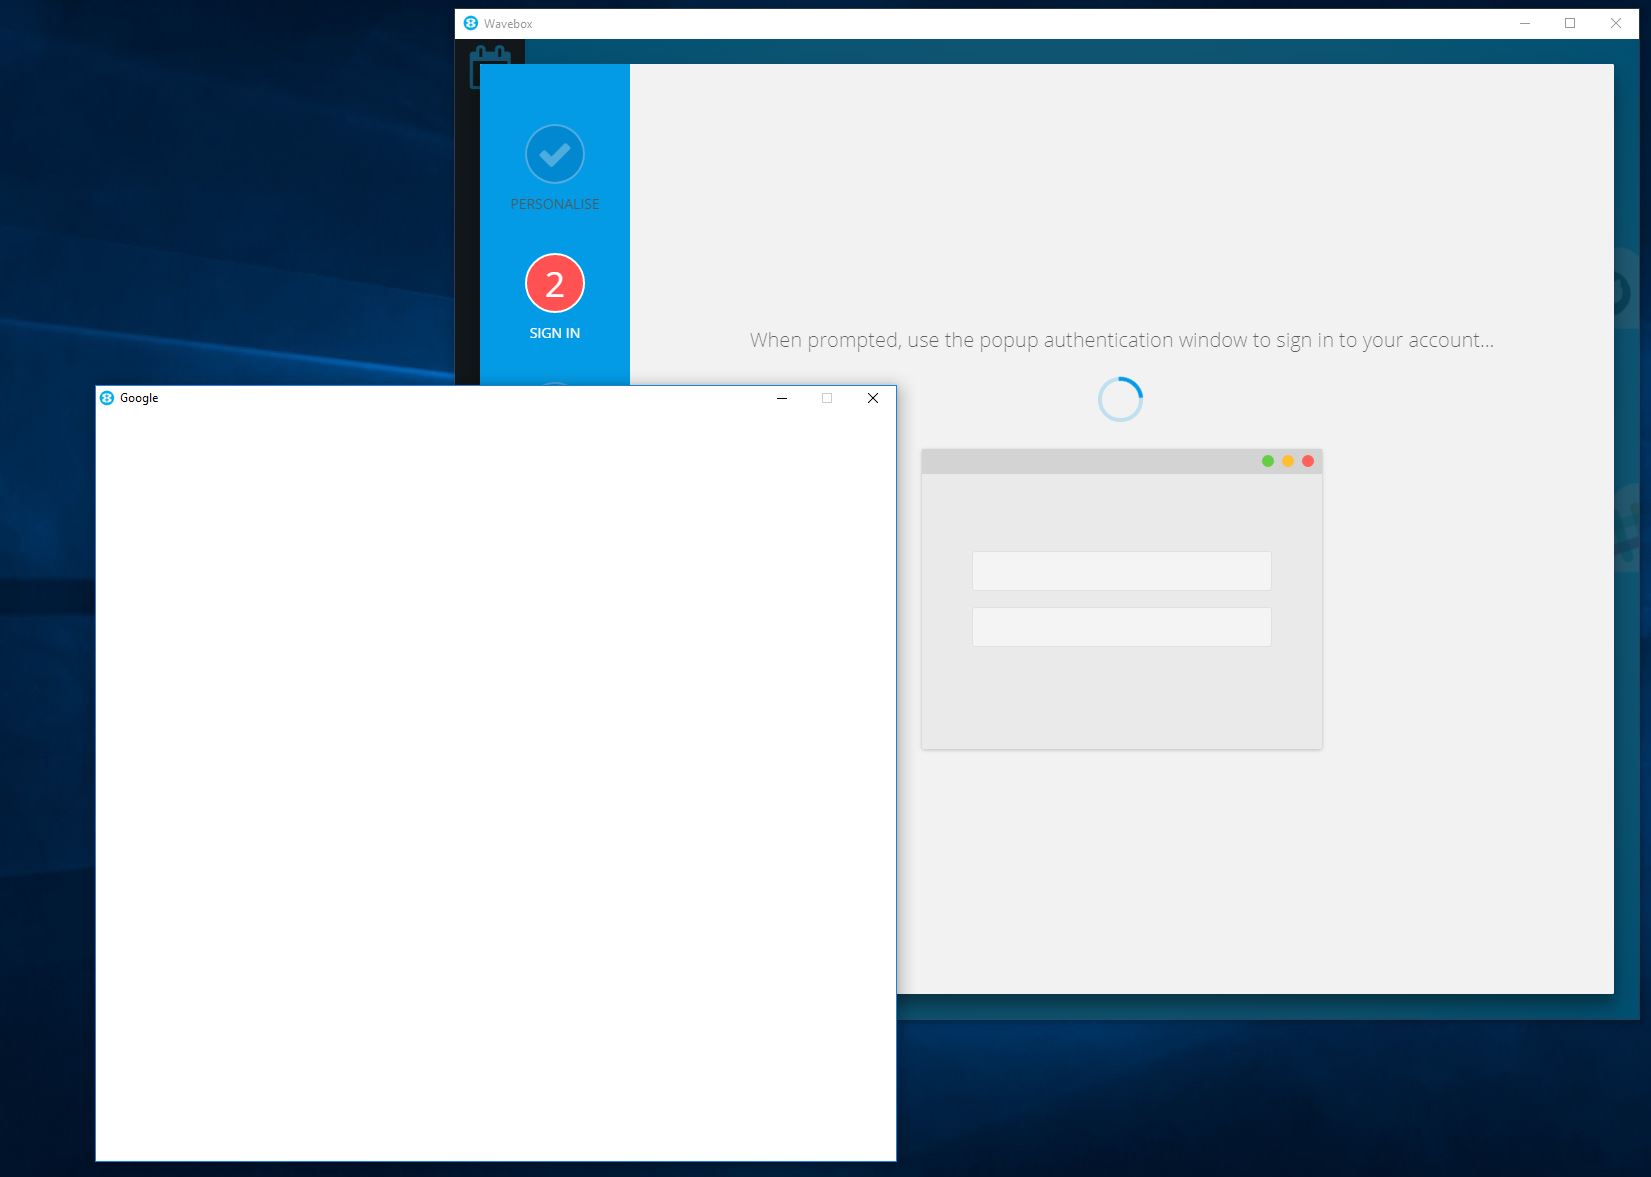The image size is (1651, 1177).
Task: Minimize the Google popup window
Action: (x=782, y=398)
